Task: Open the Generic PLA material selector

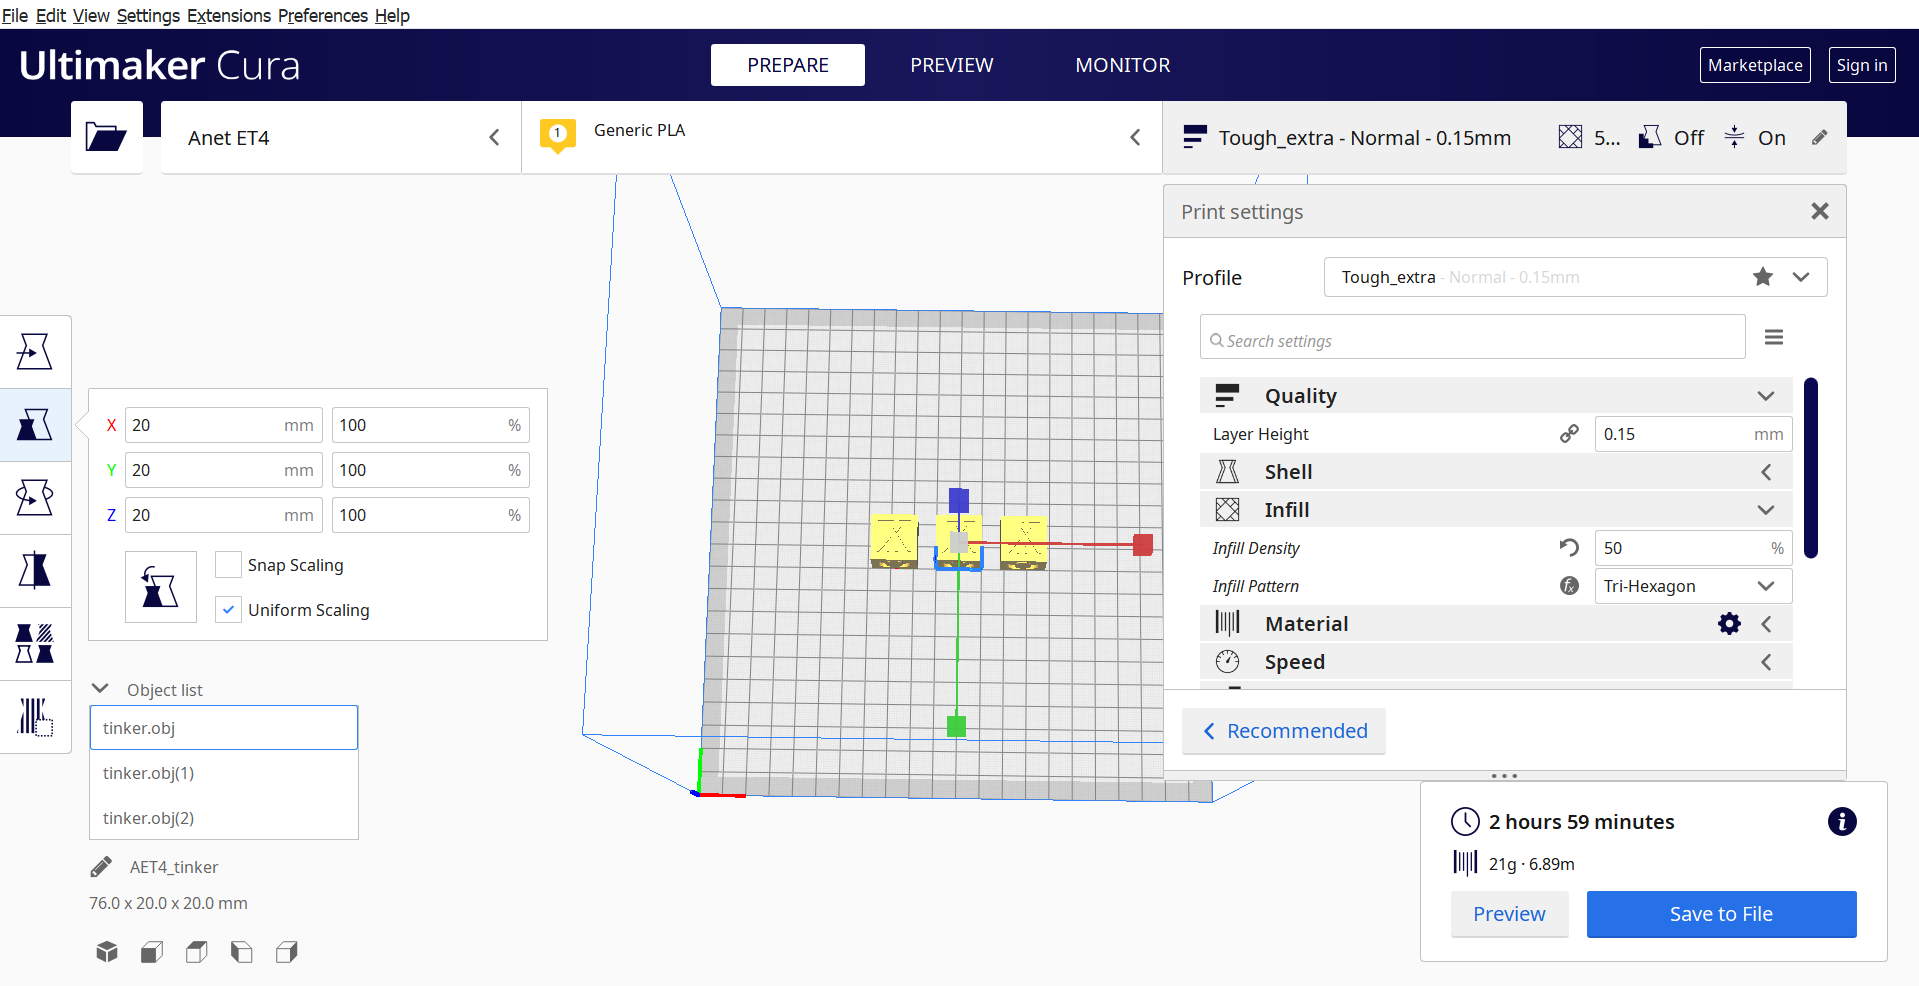Action: [x=842, y=137]
